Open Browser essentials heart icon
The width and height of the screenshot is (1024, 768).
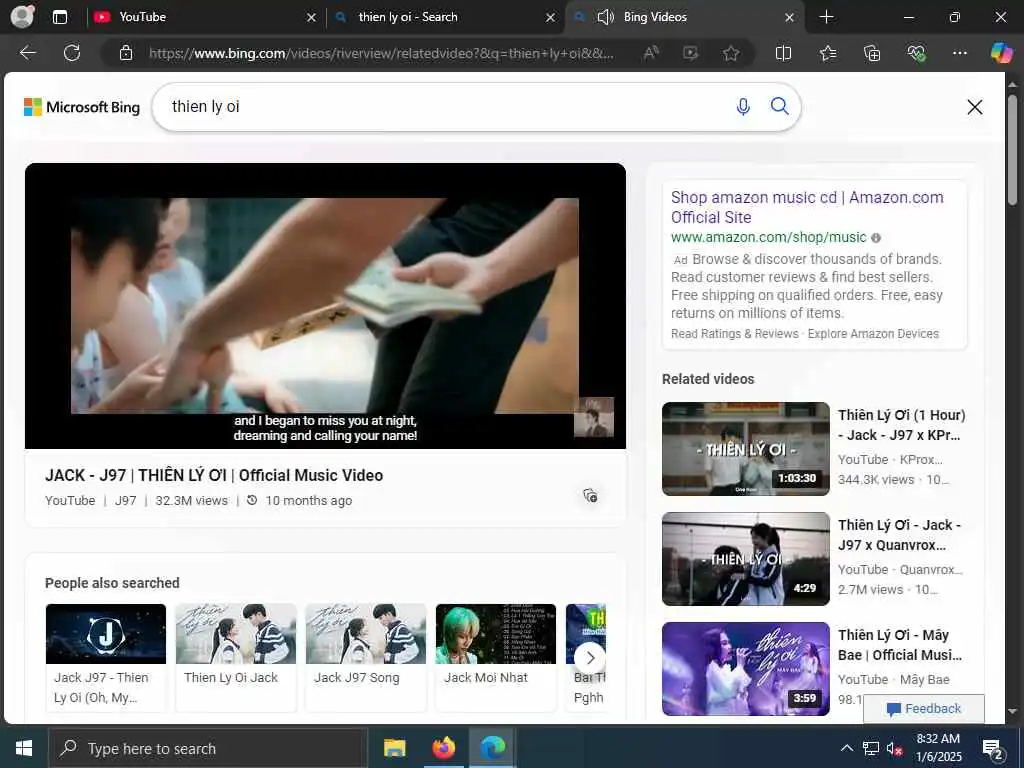pos(916,53)
